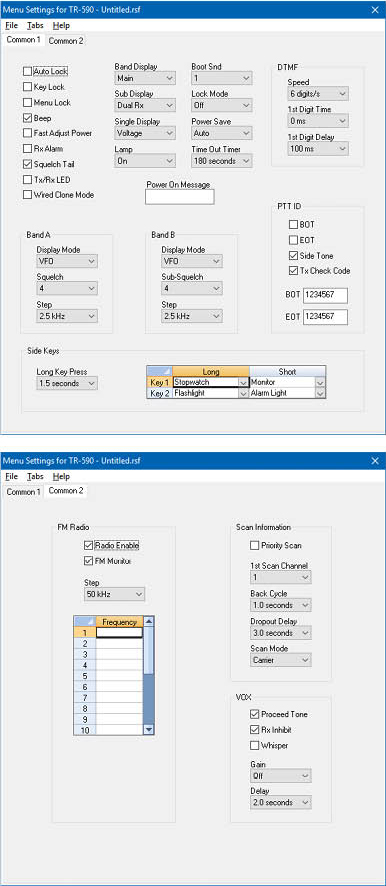Open the Time Out Timer dropdown
386x886 pixels.
[x=222, y=160]
